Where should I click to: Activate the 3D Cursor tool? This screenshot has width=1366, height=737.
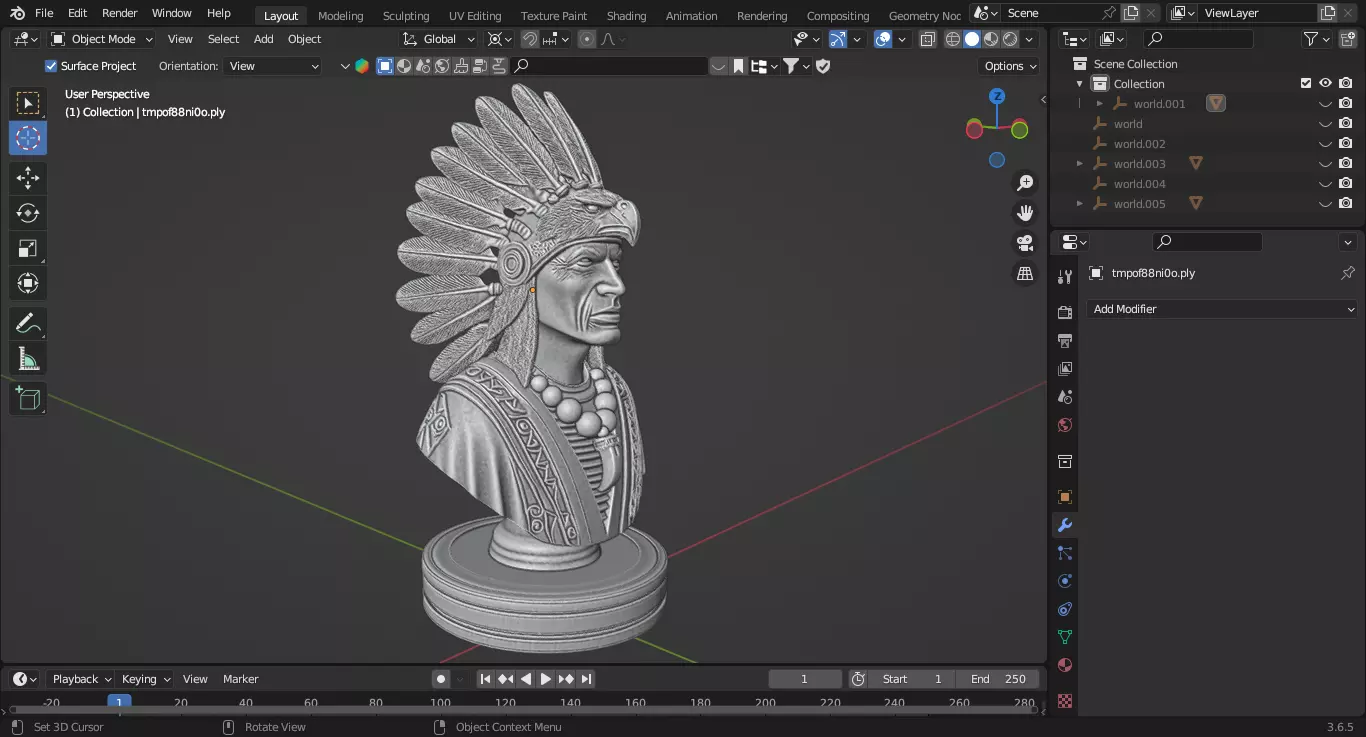coord(28,138)
